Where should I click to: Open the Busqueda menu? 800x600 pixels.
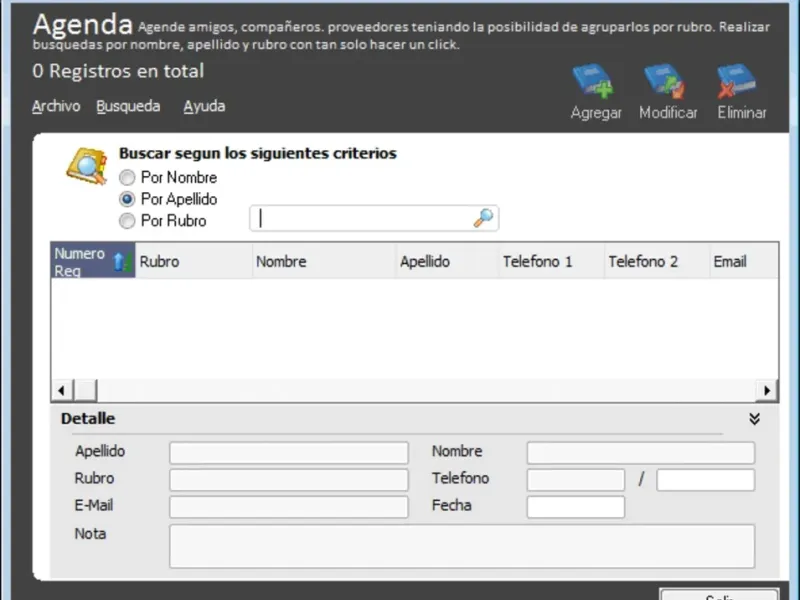128,106
